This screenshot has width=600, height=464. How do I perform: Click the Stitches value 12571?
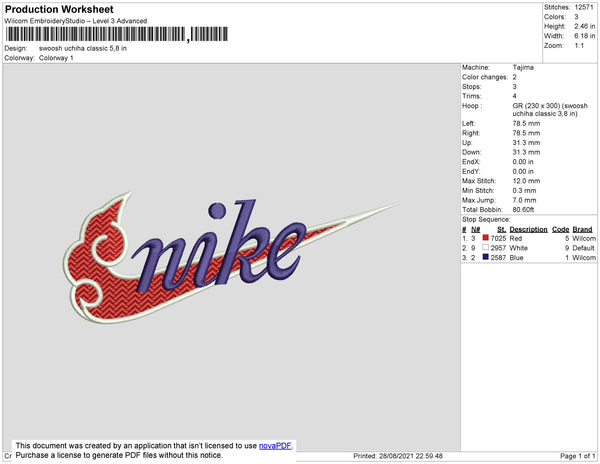(x=584, y=7)
